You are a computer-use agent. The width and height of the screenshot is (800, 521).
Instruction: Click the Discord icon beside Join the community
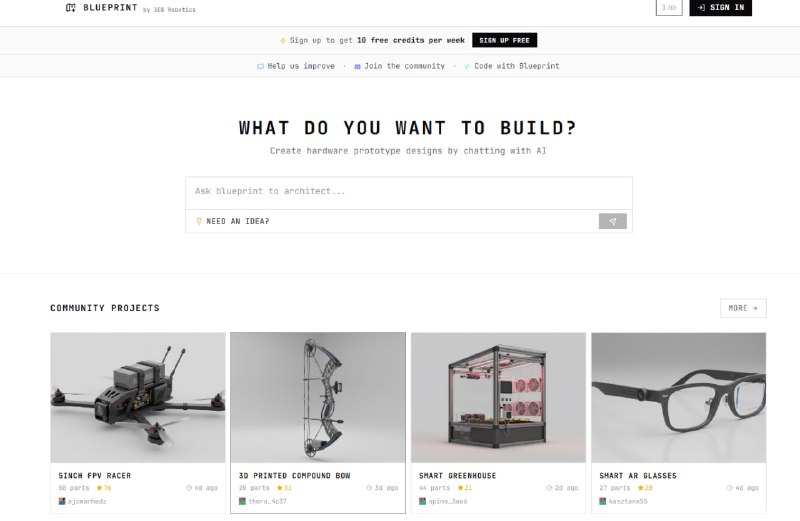[357, 66]
